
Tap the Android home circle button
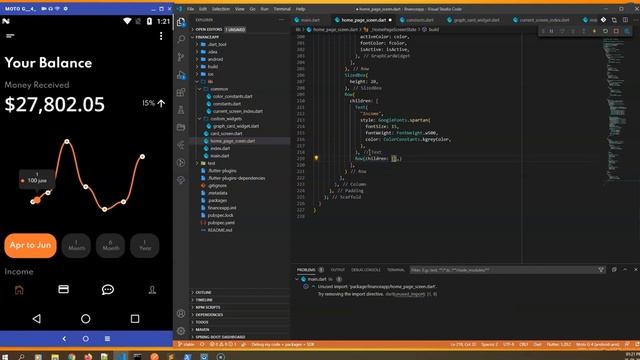pos(85,318)
